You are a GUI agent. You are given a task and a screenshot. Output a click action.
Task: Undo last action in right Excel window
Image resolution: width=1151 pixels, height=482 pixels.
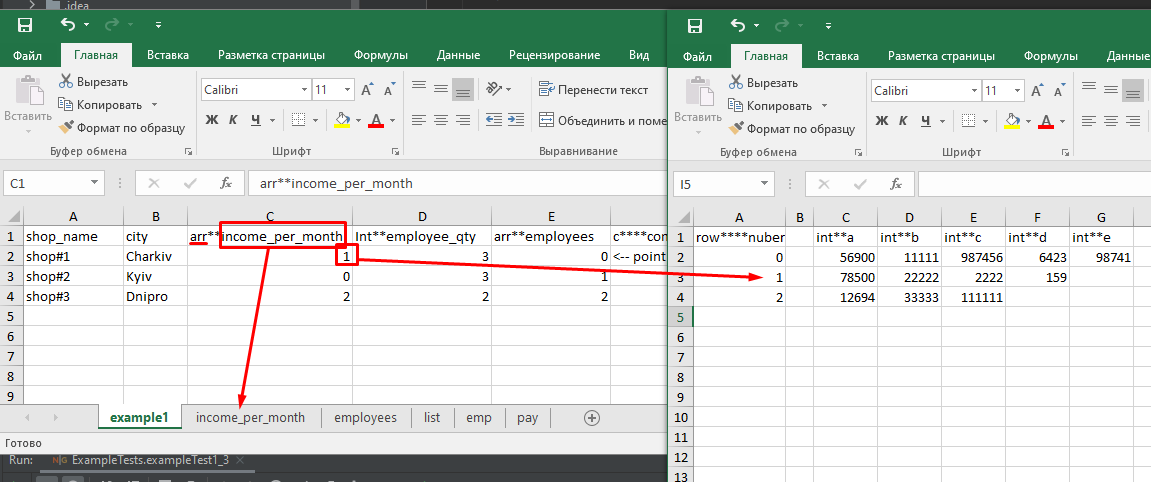pyautogui.click(x=738, y=25)
